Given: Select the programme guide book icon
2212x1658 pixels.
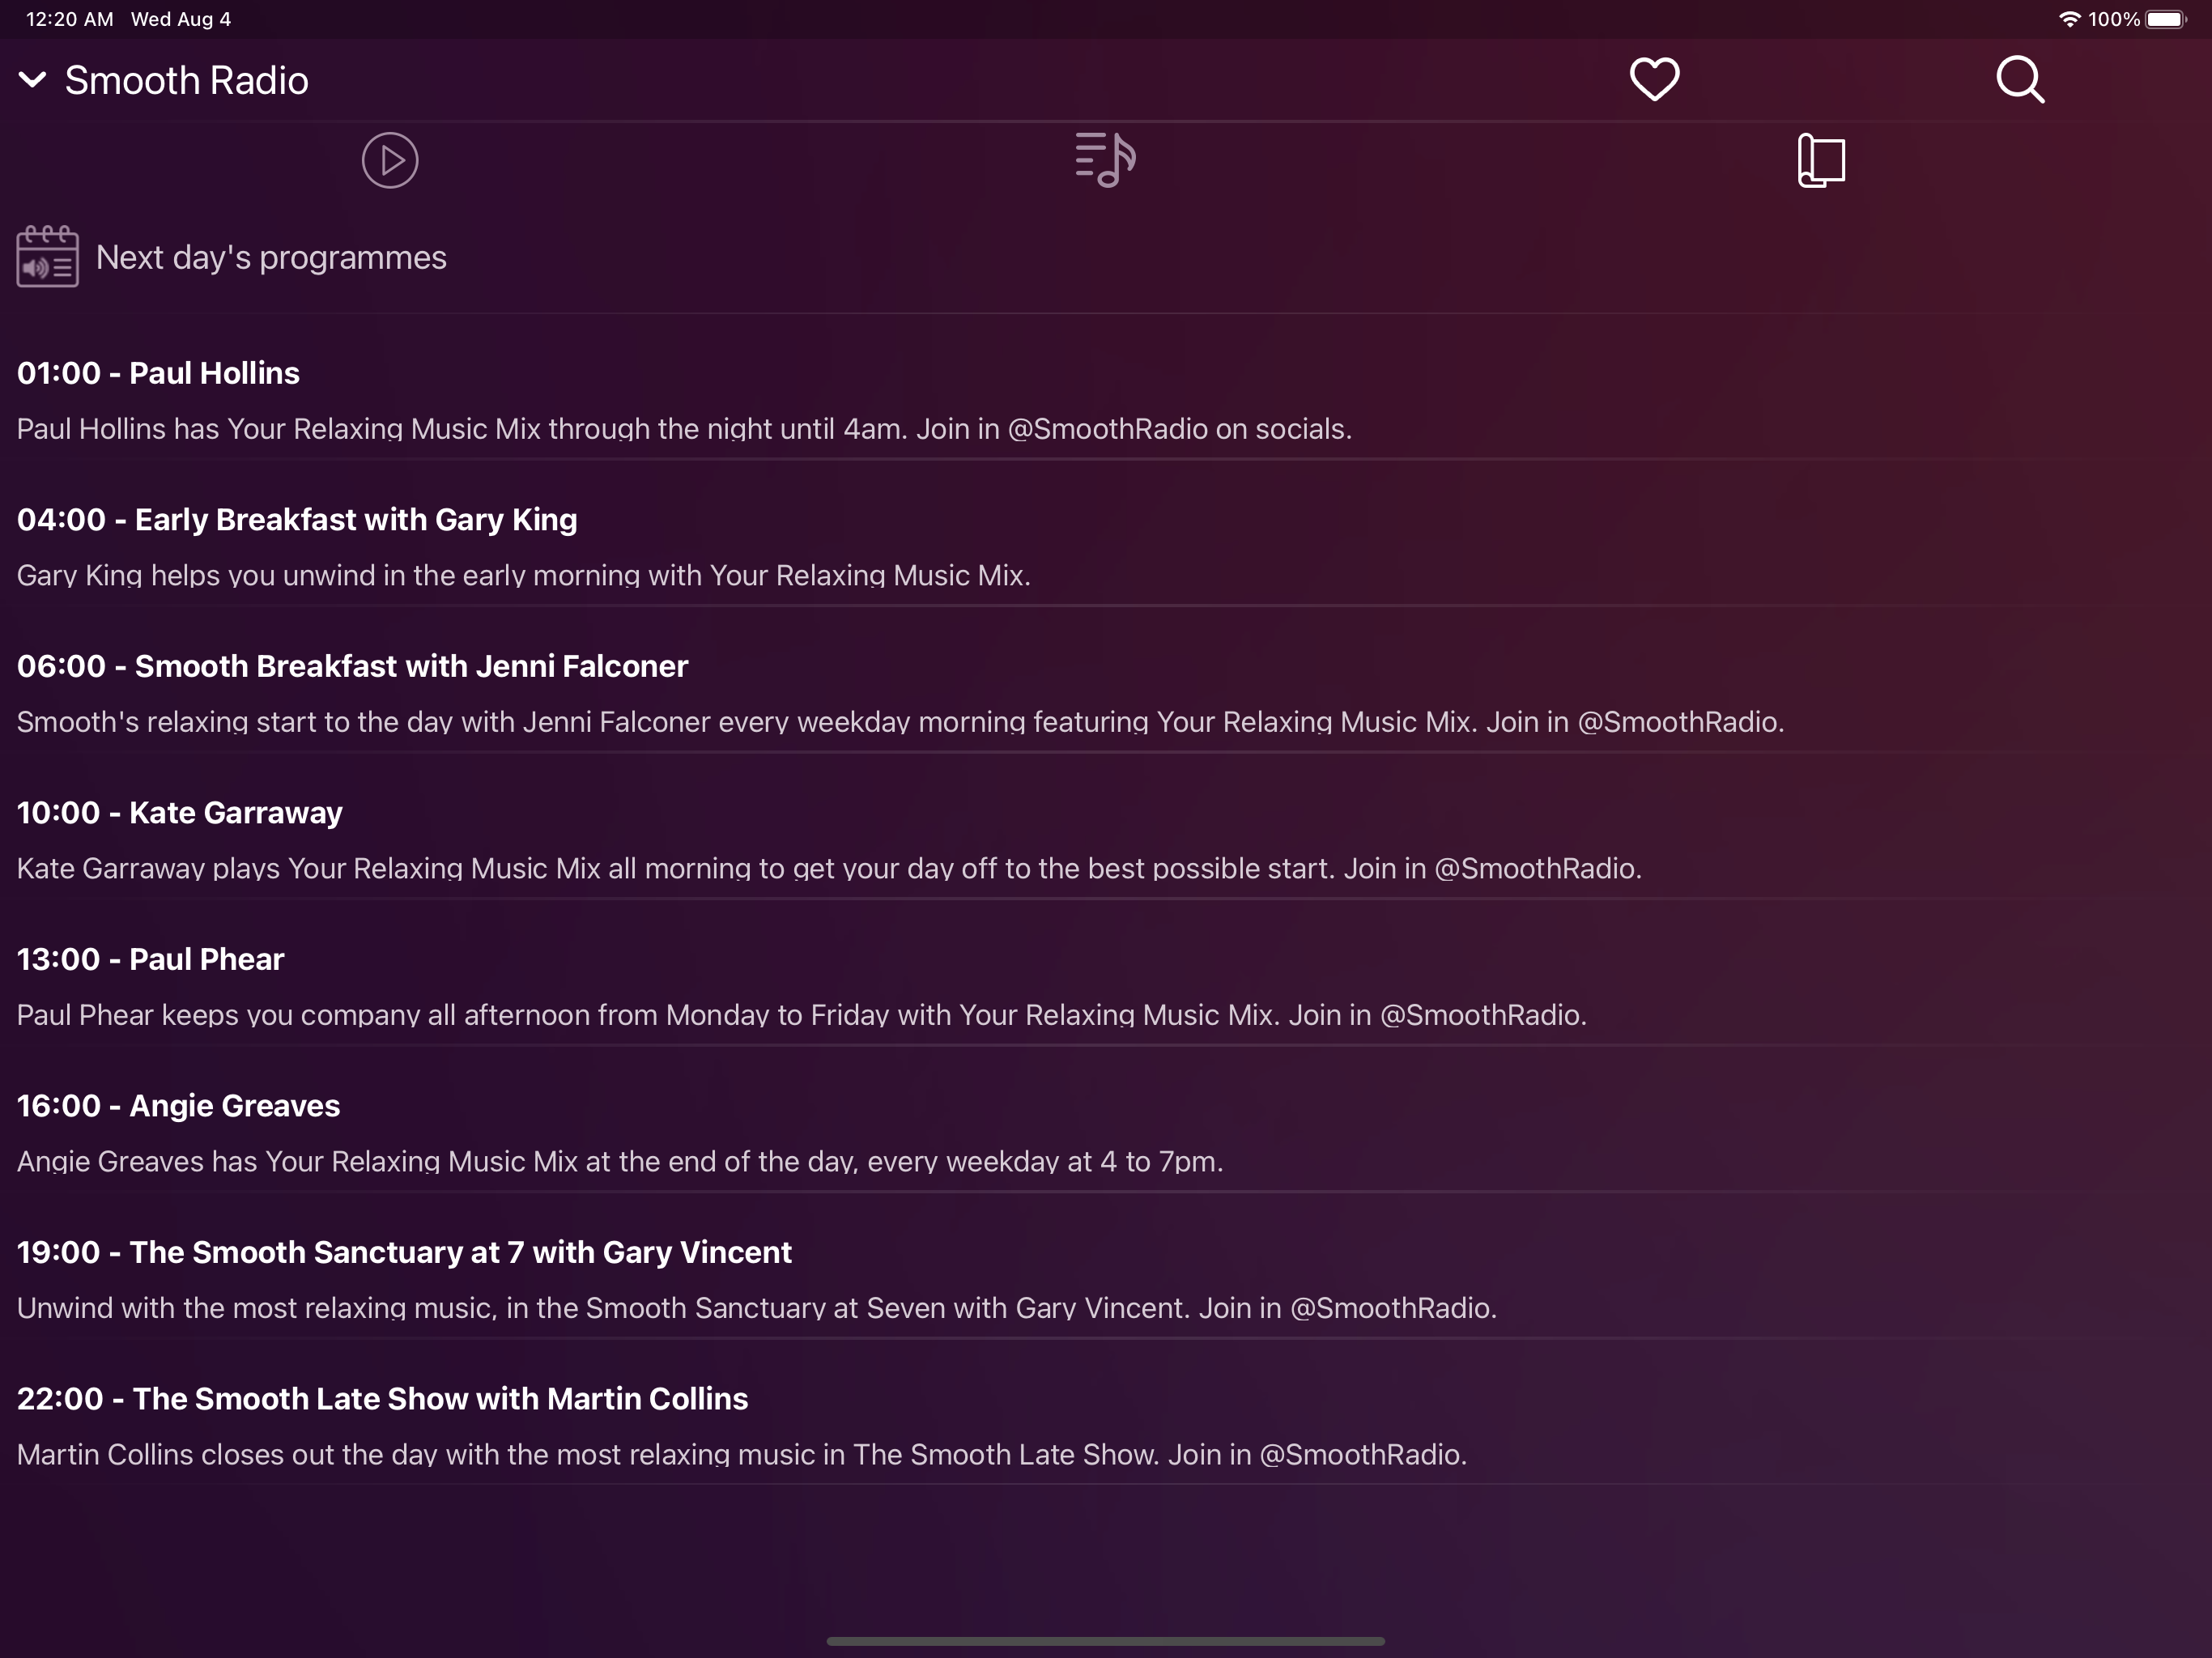Looking at the screenshot, I should [1821, 160].
